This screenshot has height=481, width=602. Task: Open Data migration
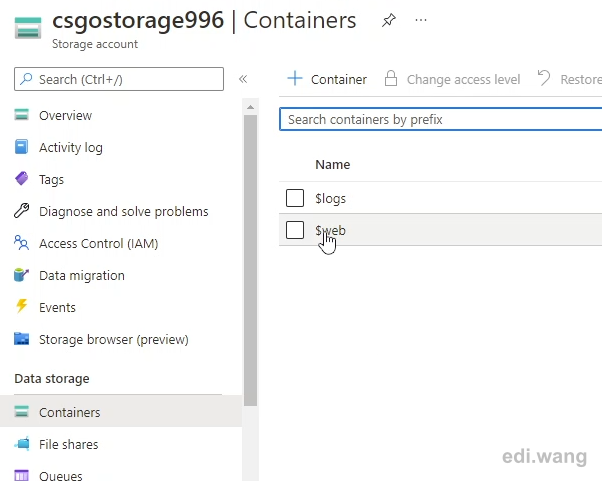(x=82, y=276)
